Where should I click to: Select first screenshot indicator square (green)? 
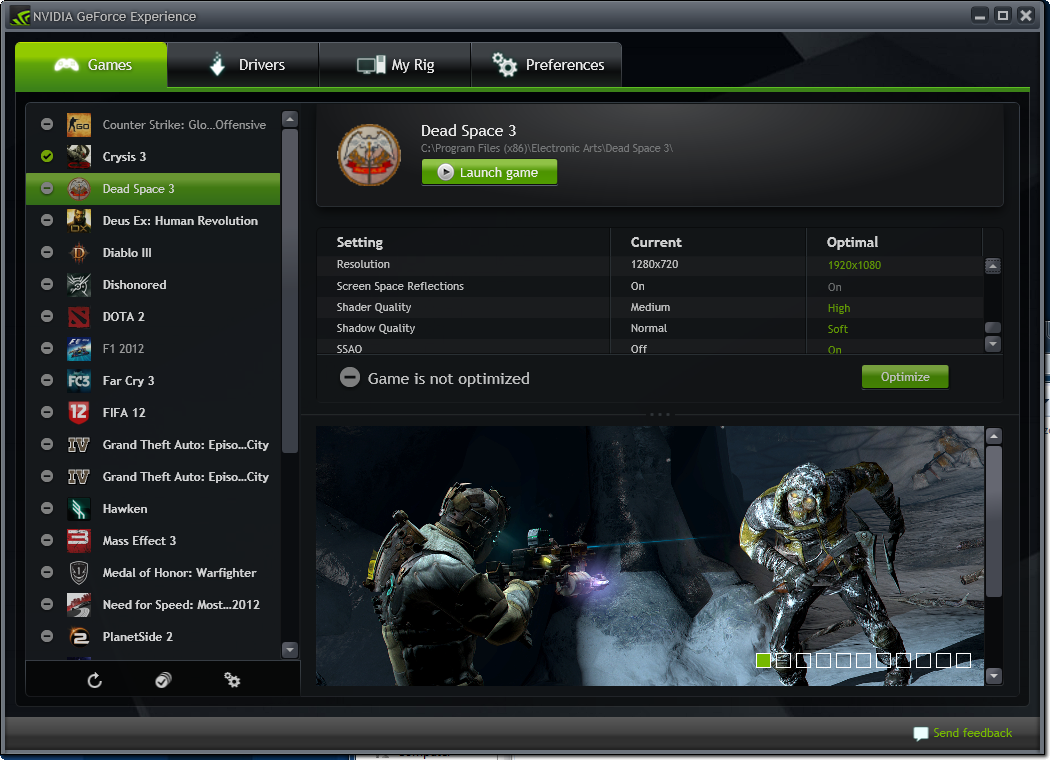coord(763,660)
